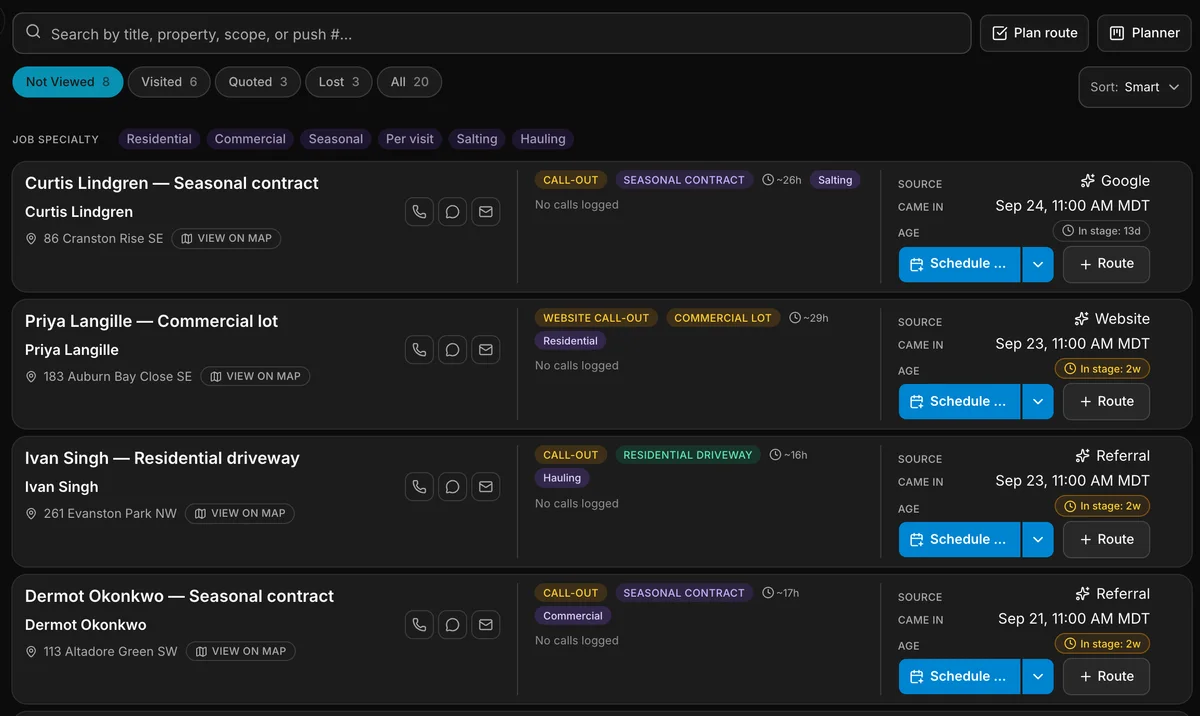This screenshot has height=716, width=1200.
Task: Switch to the Lost tab
Action: [339, 82]
